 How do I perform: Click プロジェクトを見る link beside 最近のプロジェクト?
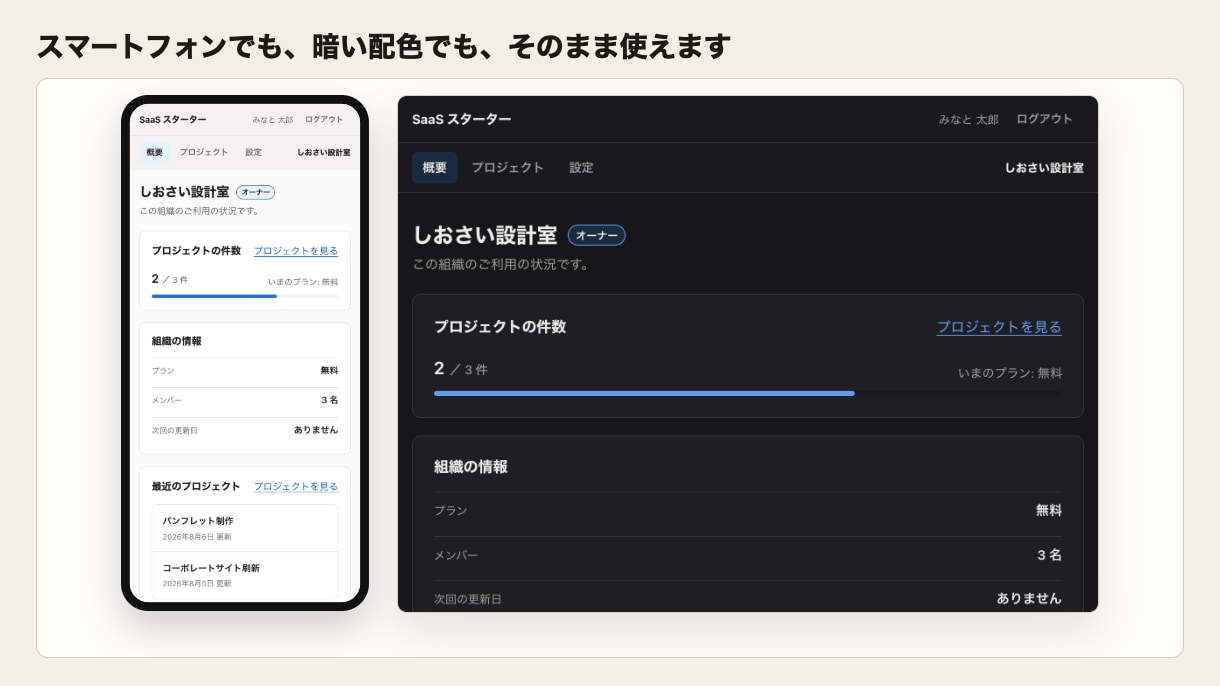(296, 486)
